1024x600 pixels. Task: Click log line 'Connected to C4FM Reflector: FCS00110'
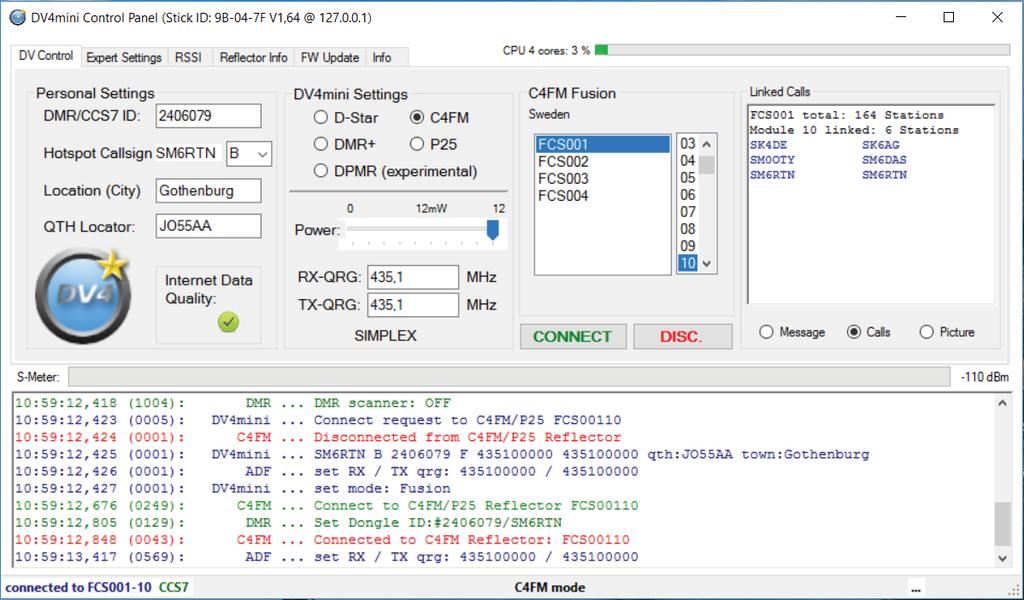pos(472,539)
